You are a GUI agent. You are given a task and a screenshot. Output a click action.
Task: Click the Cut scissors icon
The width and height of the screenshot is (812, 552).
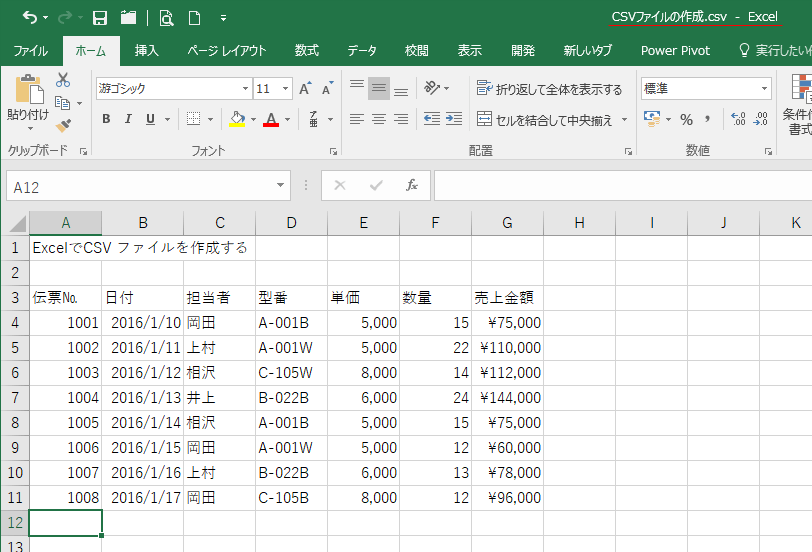click(63, 80)
